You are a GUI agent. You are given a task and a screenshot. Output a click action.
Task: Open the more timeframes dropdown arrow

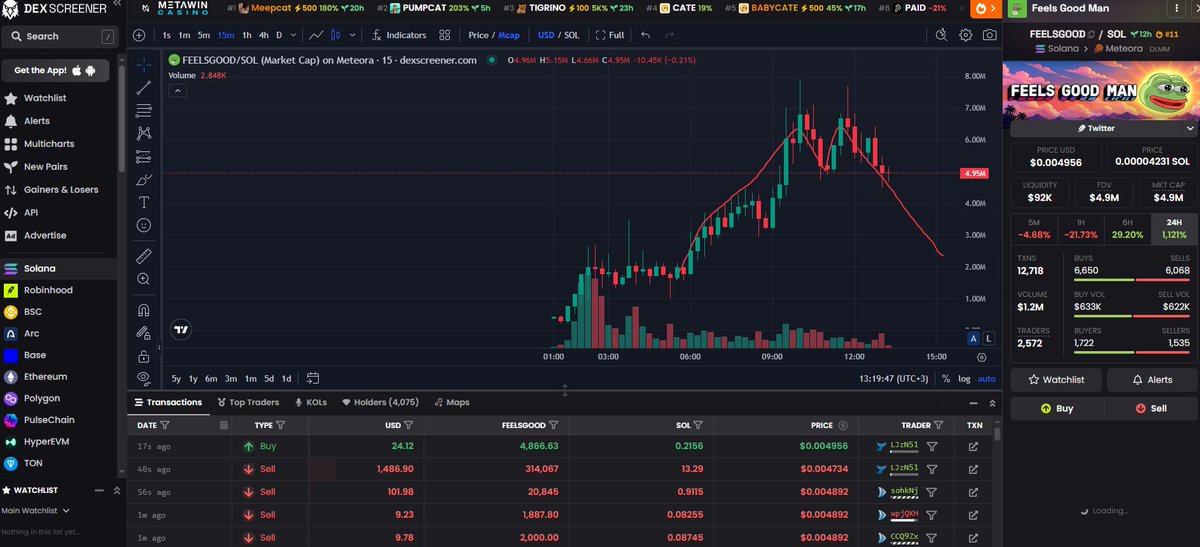point(295,35)
